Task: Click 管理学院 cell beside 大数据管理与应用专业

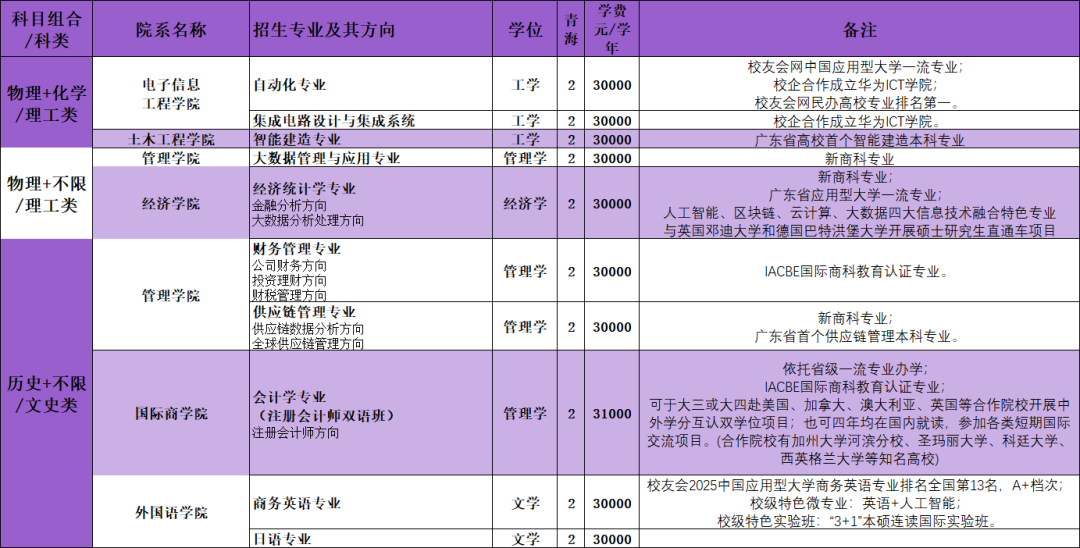Action: pos(171,158)
